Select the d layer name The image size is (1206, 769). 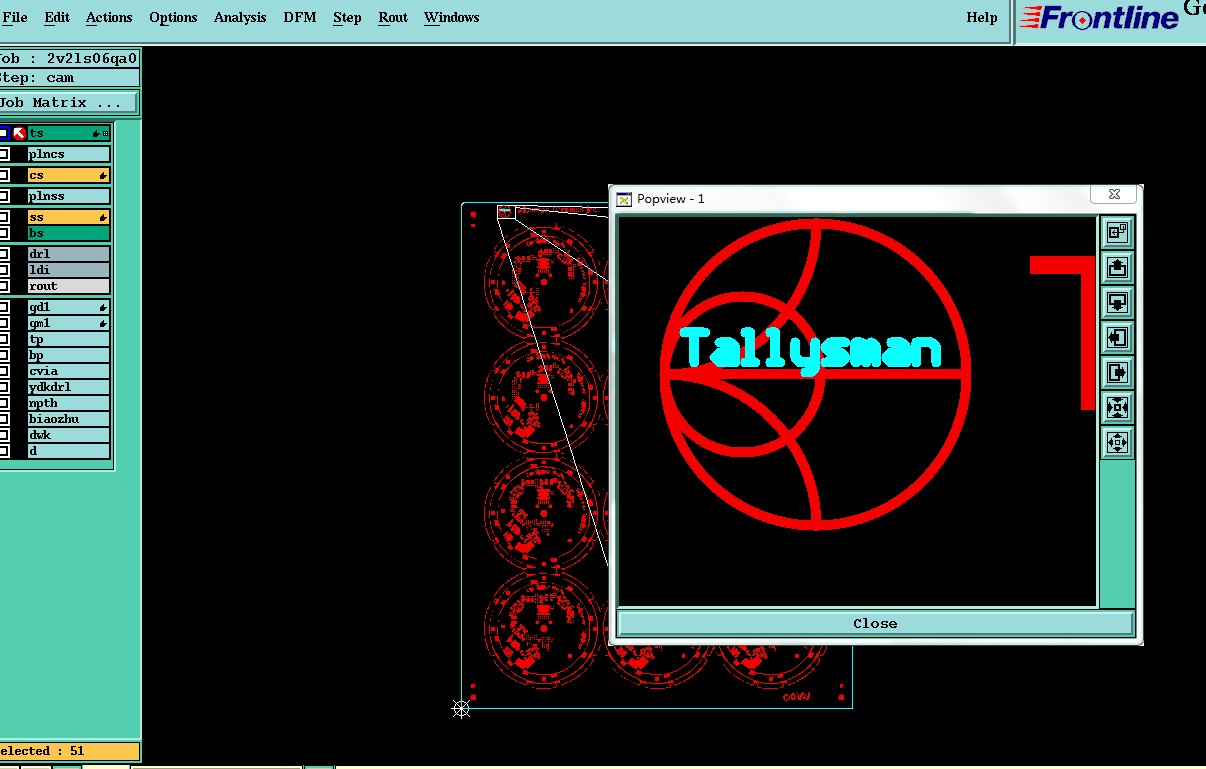(69, 451)
